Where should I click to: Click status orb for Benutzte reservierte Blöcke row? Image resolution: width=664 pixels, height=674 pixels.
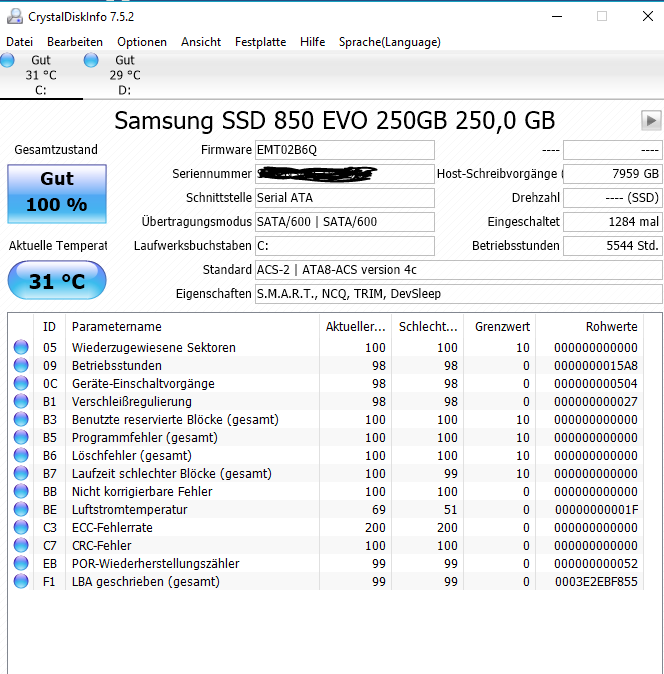[21, 419]
